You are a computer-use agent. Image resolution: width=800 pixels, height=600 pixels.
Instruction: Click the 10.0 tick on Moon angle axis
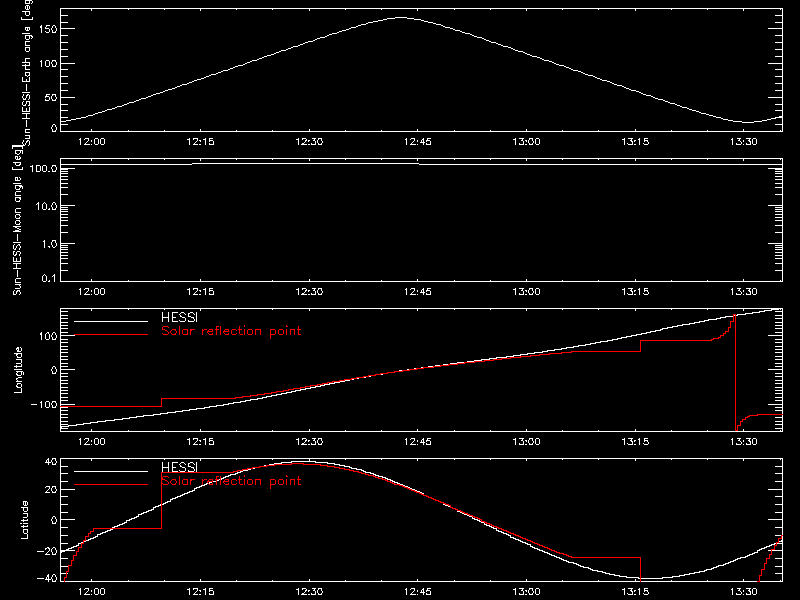46,206
